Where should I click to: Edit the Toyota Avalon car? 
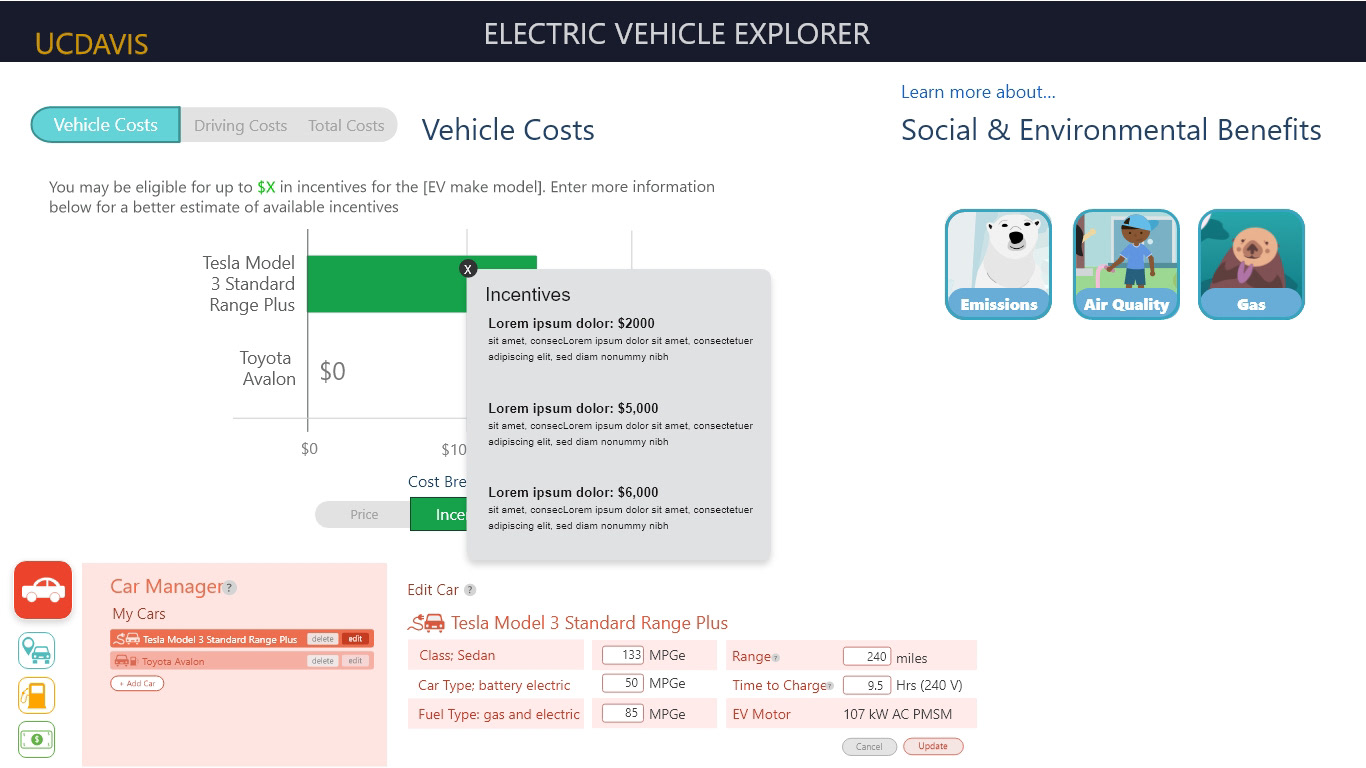pos(356,661)
